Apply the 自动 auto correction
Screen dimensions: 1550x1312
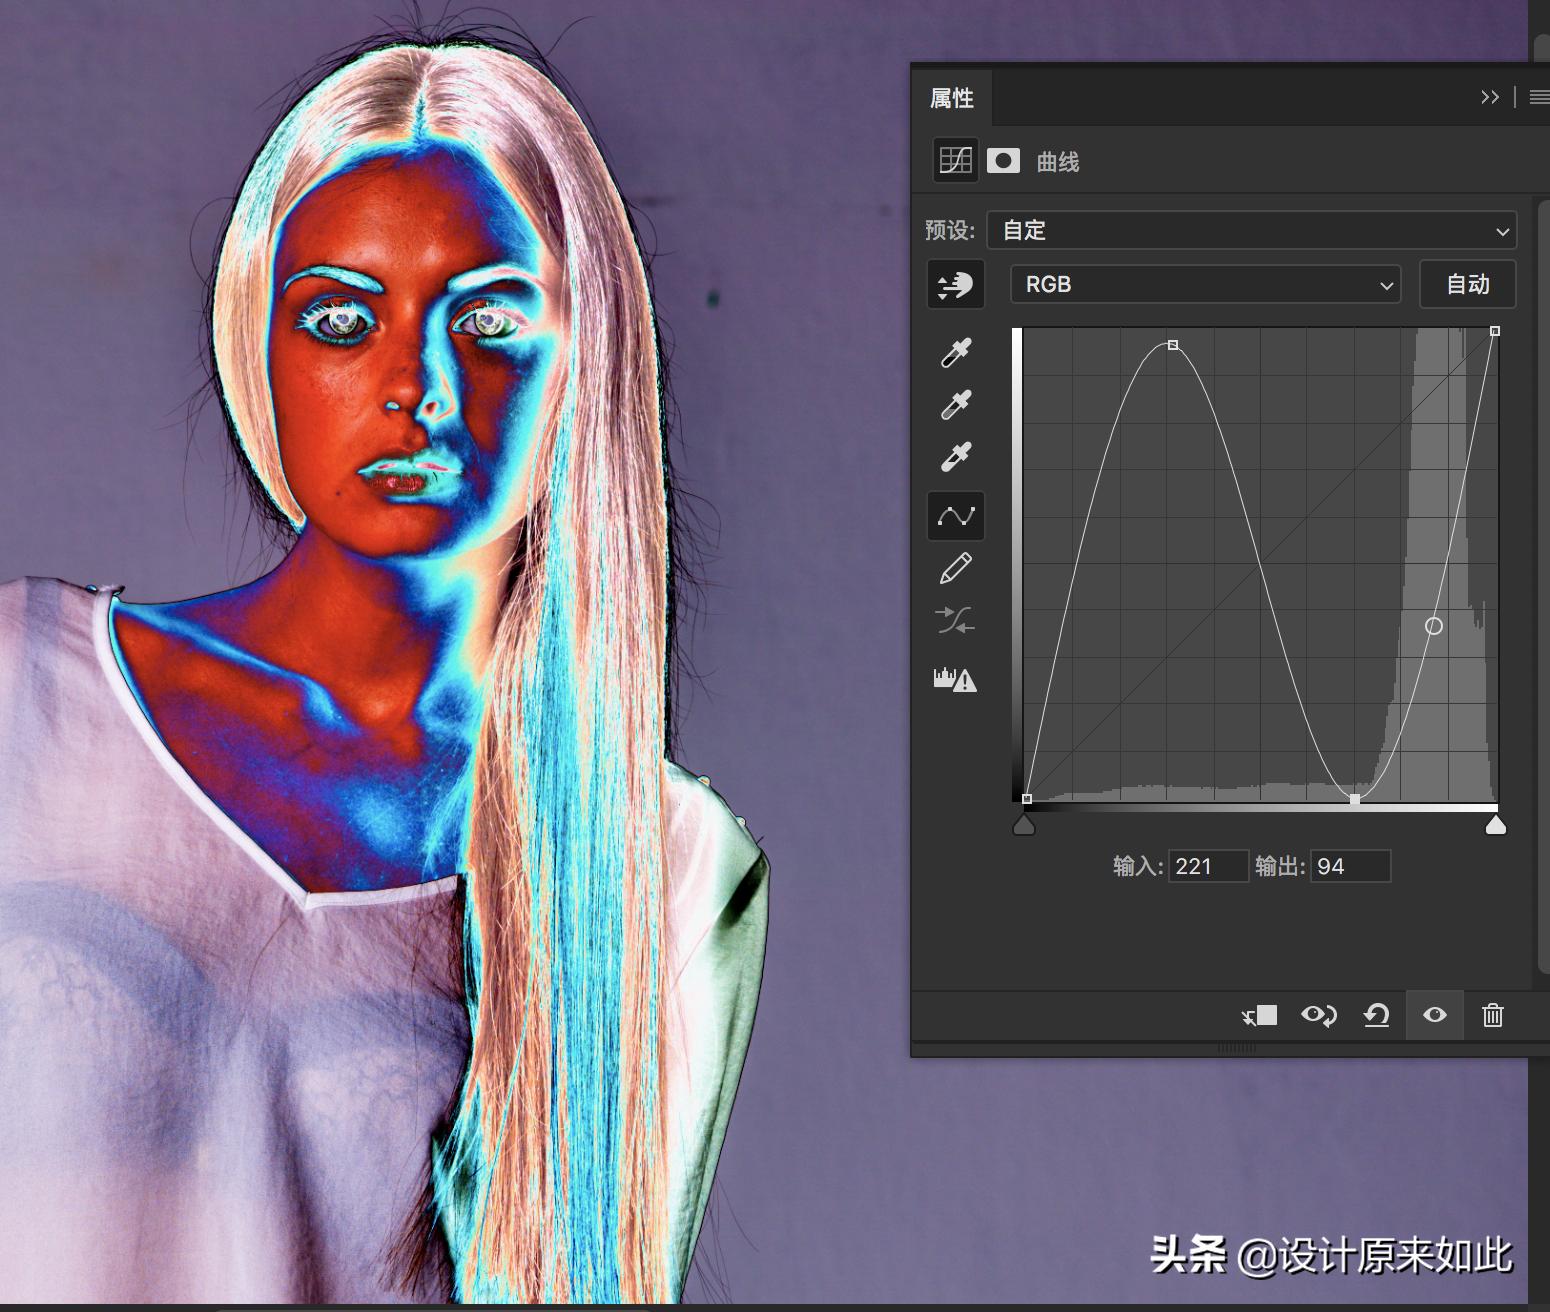pyautogui.click(x=1467, y=284)
